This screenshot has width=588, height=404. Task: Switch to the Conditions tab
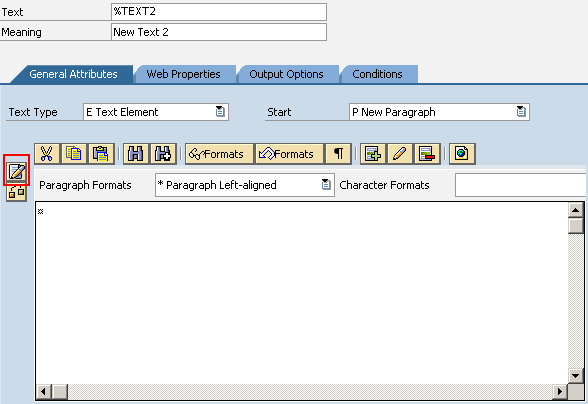pyautogui.click(x=377, y=74)
